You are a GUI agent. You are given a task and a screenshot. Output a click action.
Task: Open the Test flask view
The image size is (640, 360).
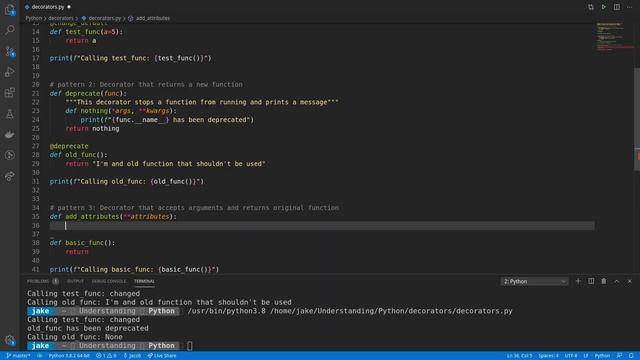[10, 114]
